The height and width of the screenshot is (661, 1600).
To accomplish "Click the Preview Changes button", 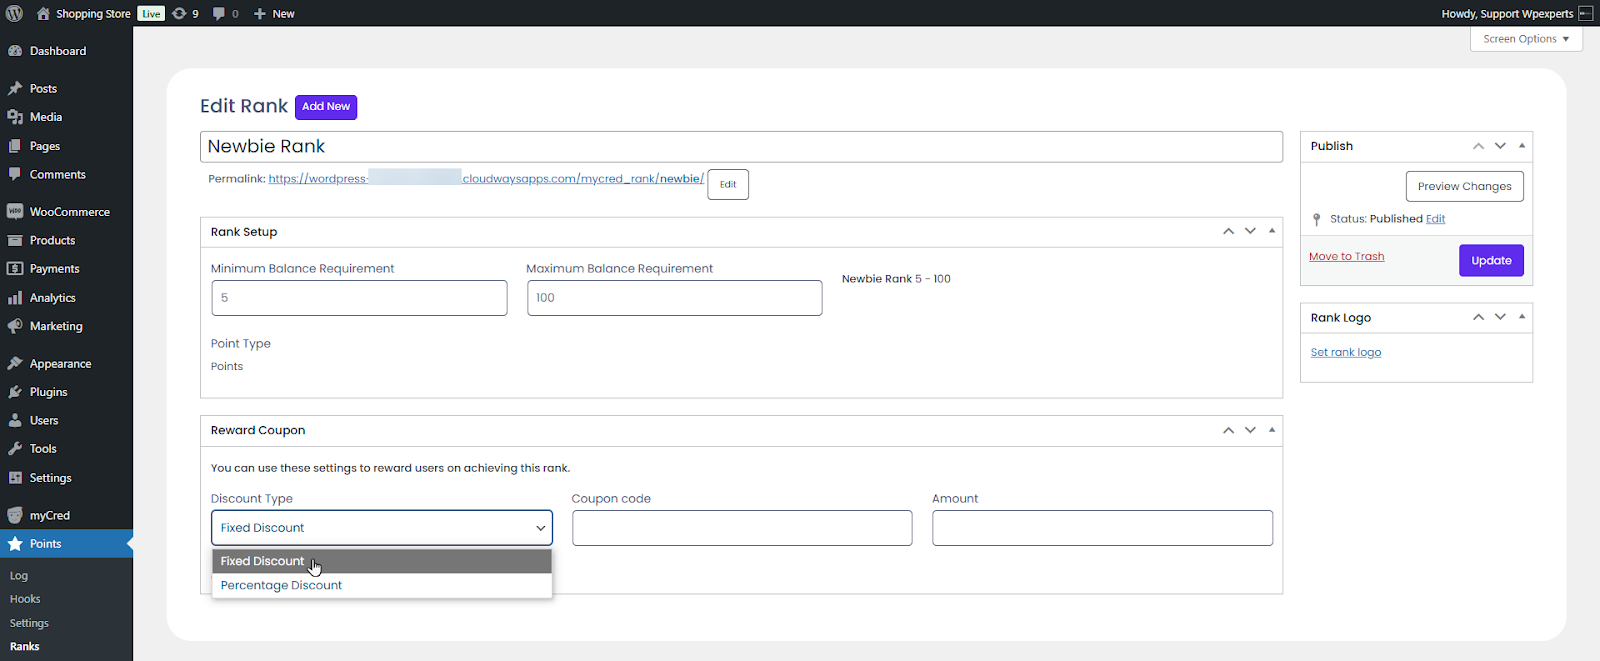I will click(1464, 187).
